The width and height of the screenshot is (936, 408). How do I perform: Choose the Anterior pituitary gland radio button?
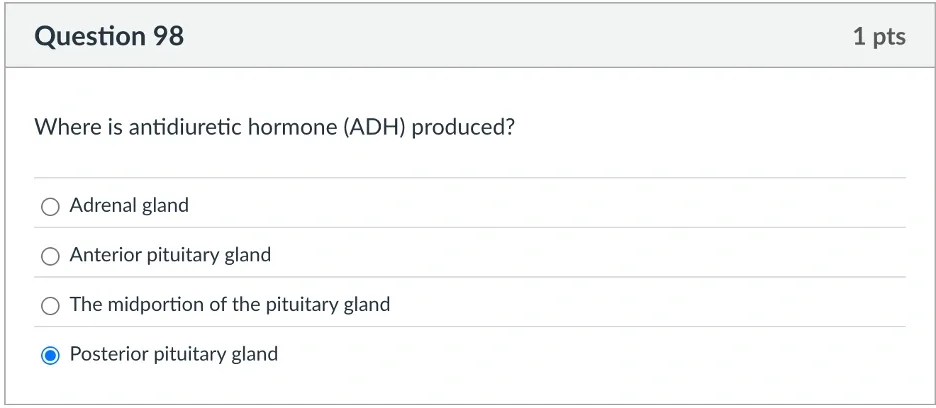coord(50,256)
